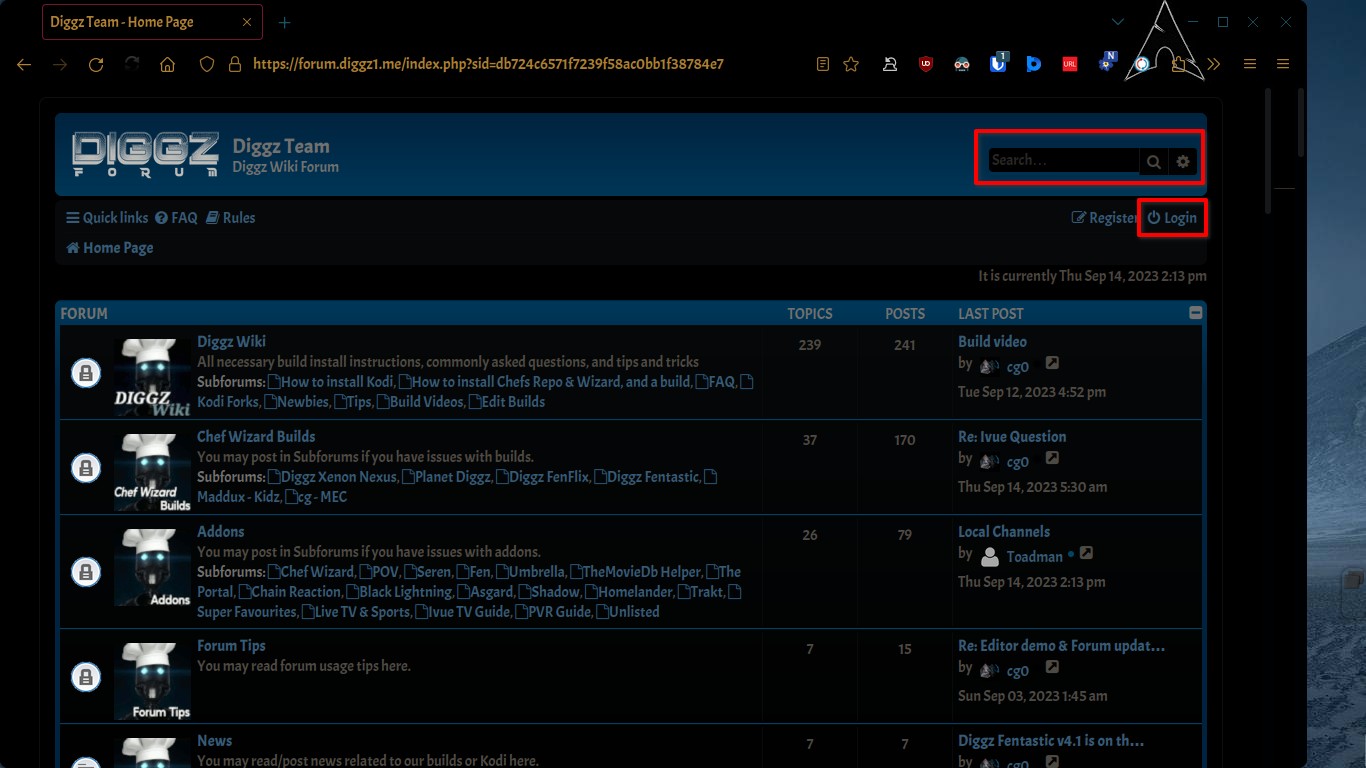Open the Quick links dropdown menu
This screenshot has width=1366, height=768.
click(x=107, y=218)
